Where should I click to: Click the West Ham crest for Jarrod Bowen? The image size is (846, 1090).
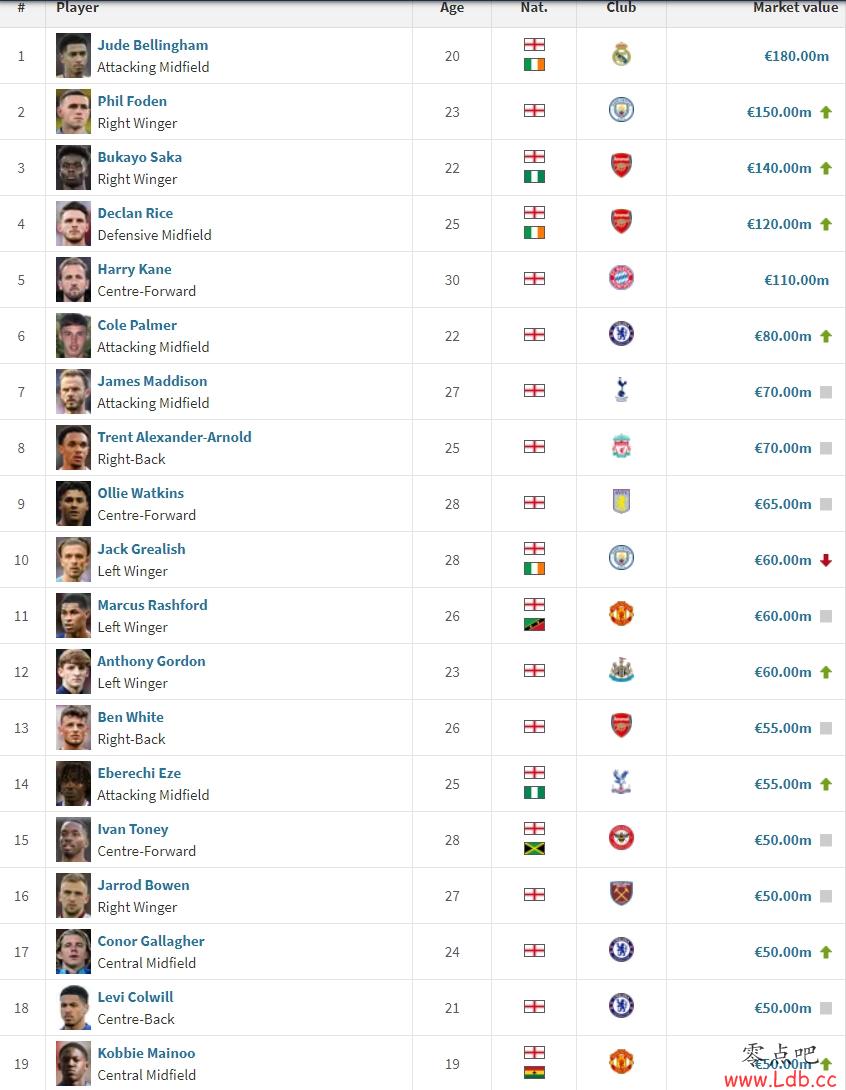621,894
